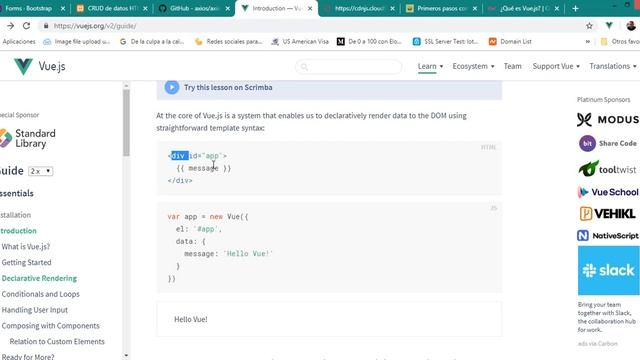Open the De la culpa a la cal bookmark
The image size is (640, 360).
[x=152, y=42]
